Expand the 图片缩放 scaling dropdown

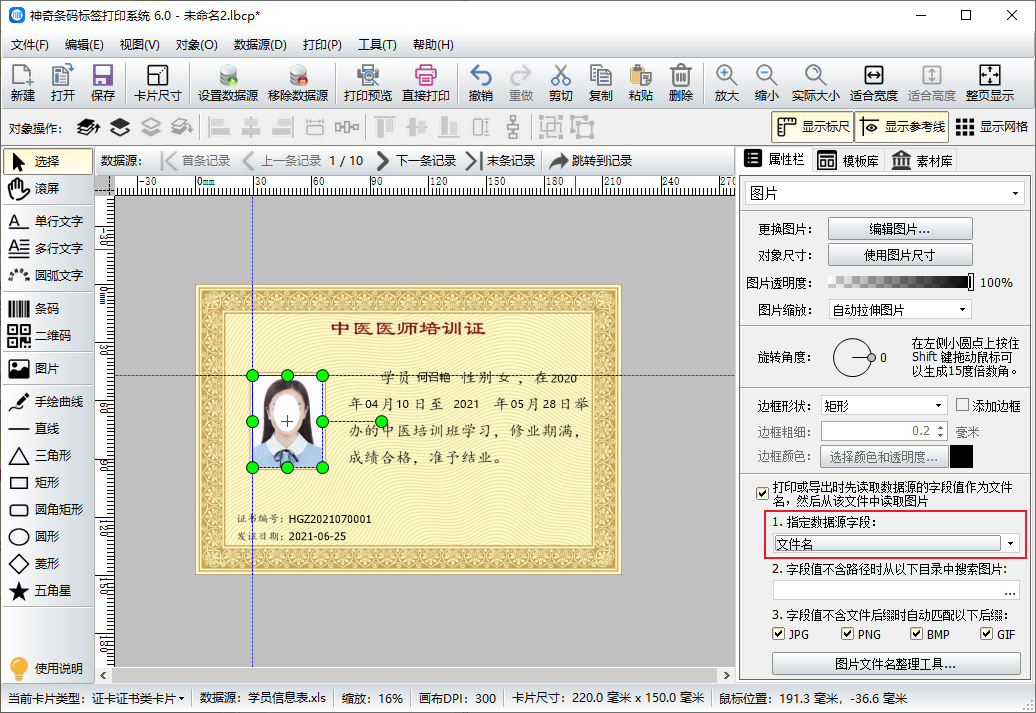(x=900, y=310)
